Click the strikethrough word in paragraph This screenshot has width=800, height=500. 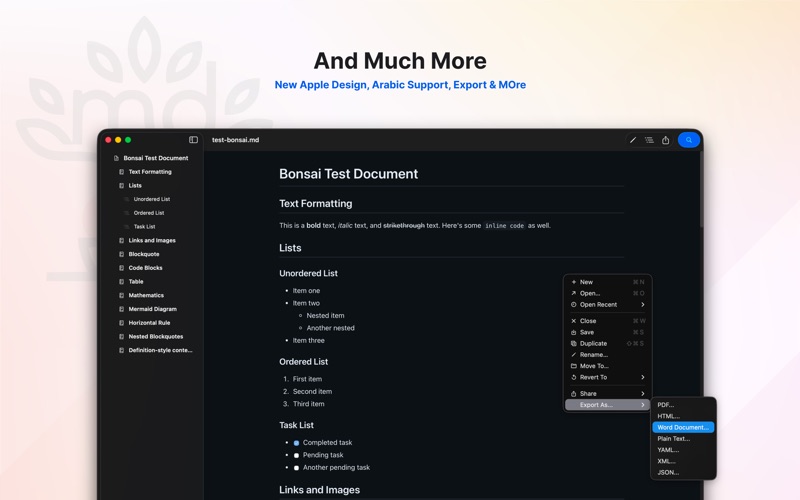click(x=404, y=226)
